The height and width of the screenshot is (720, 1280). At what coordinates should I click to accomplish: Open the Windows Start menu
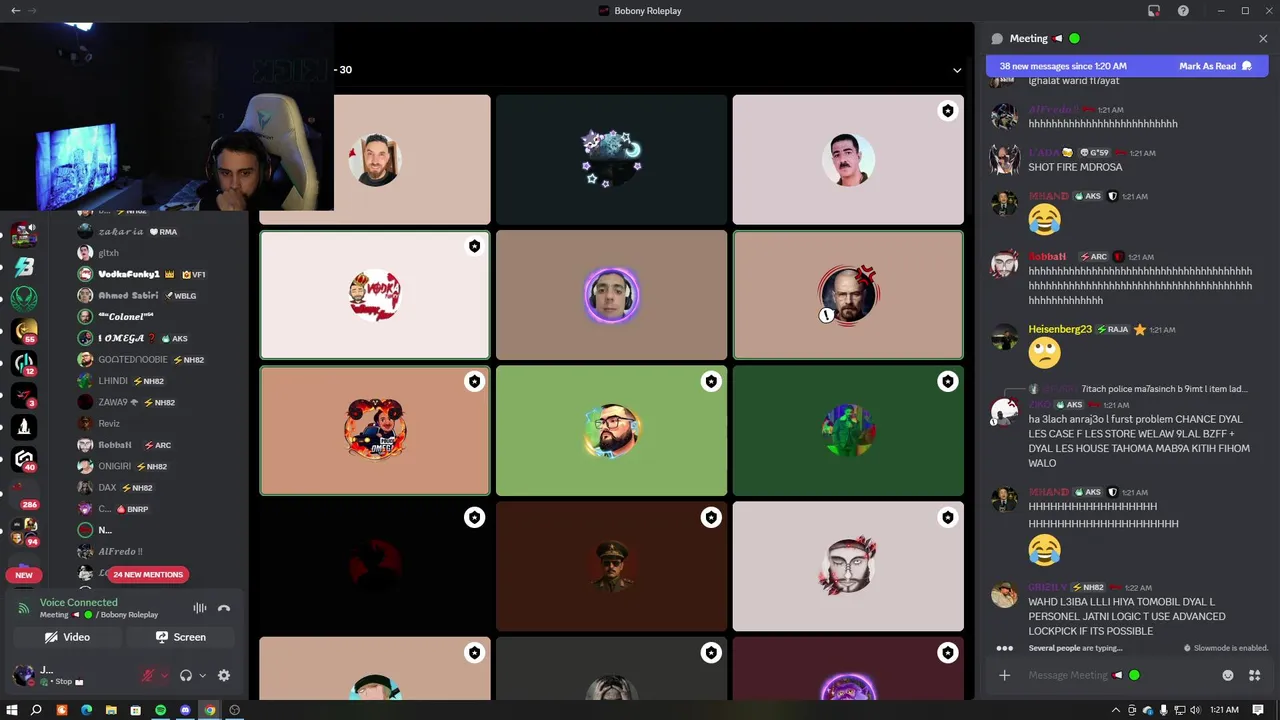click(x=12, y=710)
